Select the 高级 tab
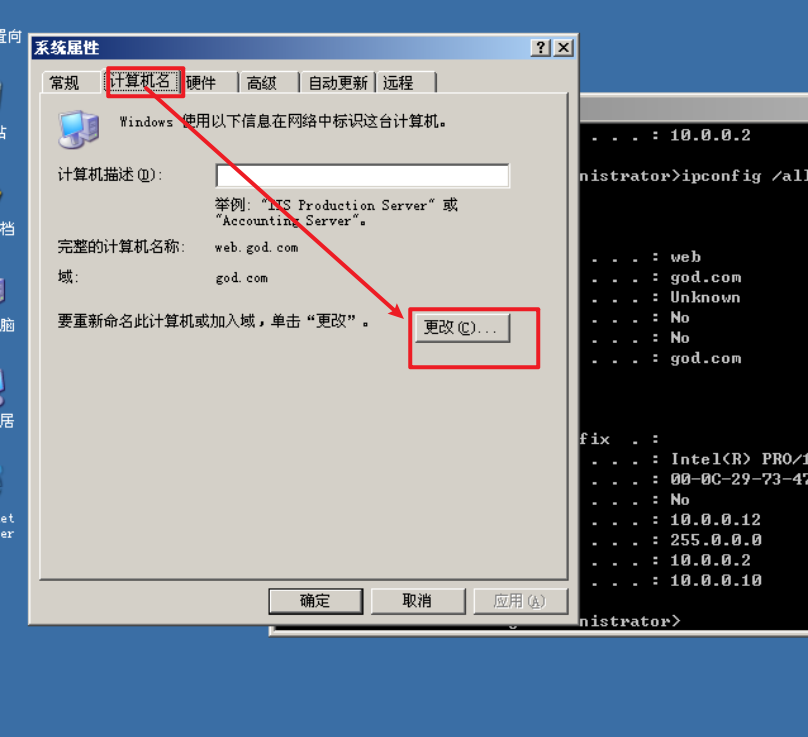 click(x=268, y=82)
